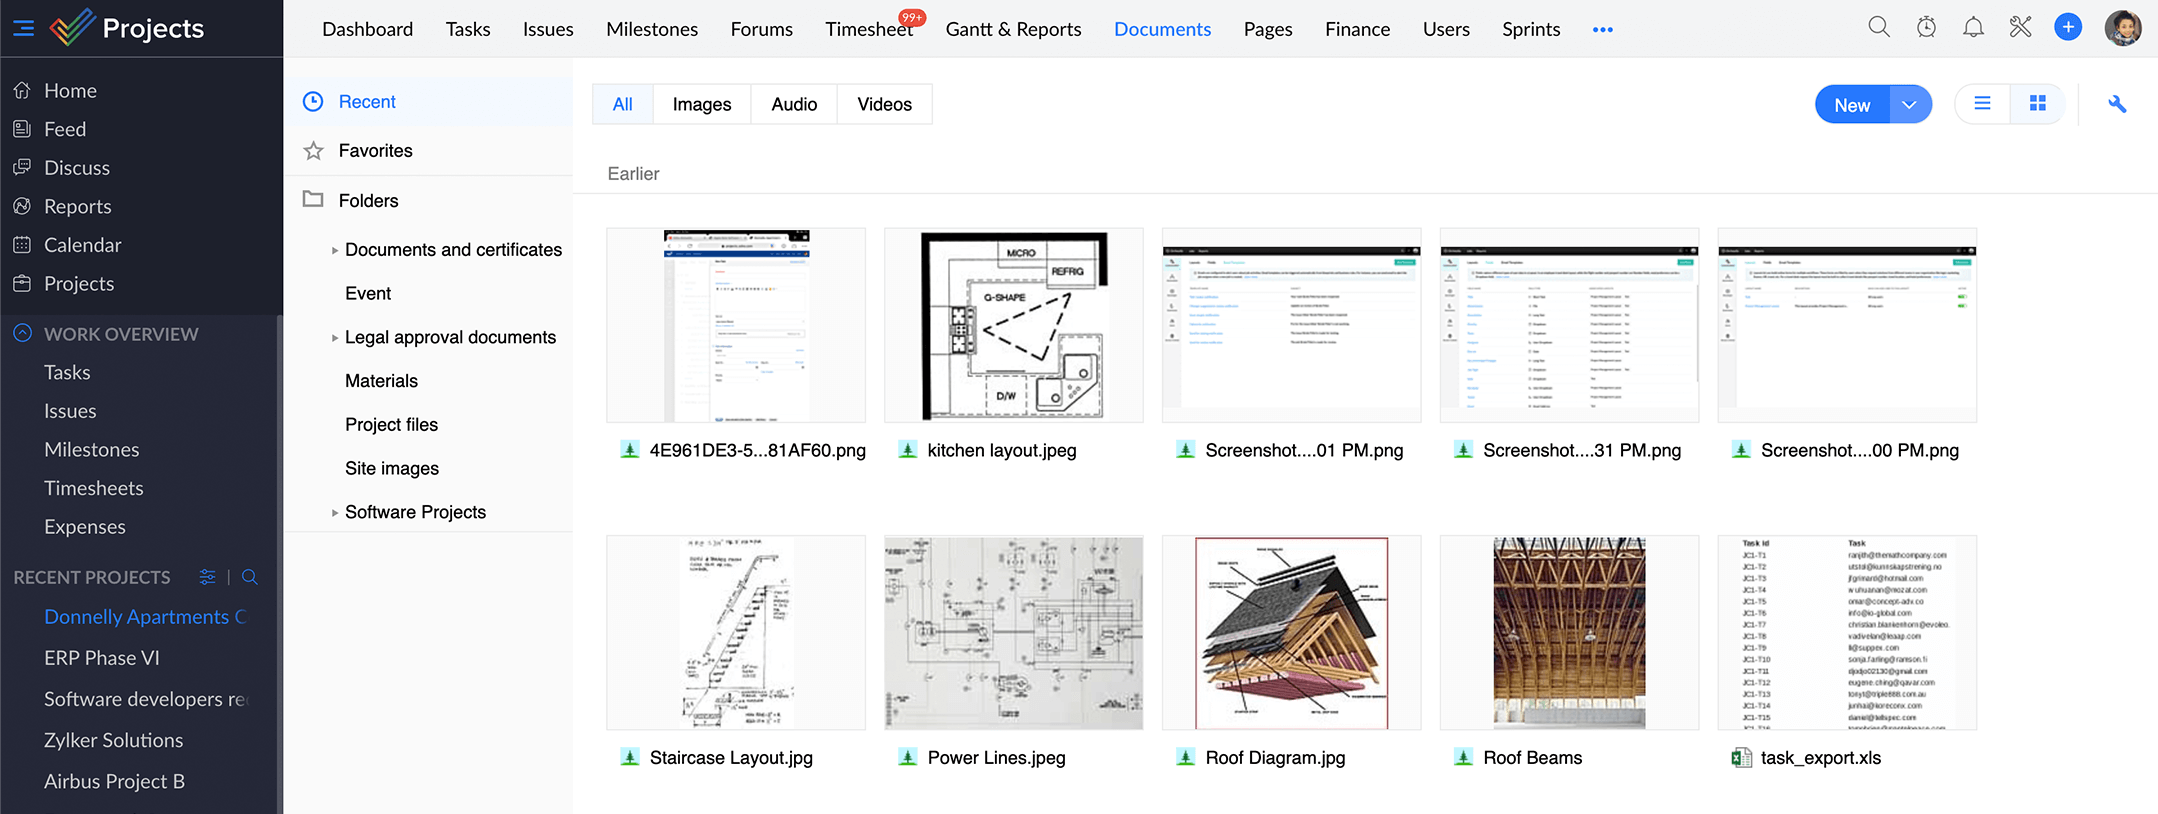Click the New document button
2158x814 pixels.
click(x=1851, y=105)
